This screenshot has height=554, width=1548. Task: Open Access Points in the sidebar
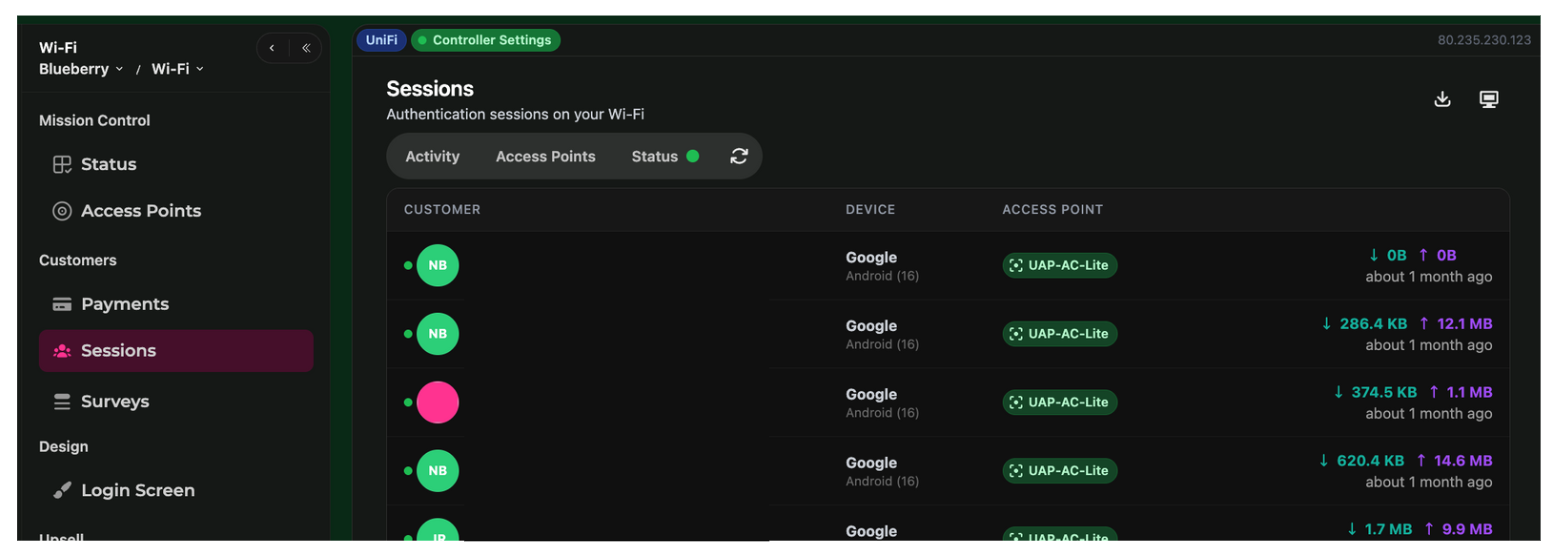(x=140, y=211)
